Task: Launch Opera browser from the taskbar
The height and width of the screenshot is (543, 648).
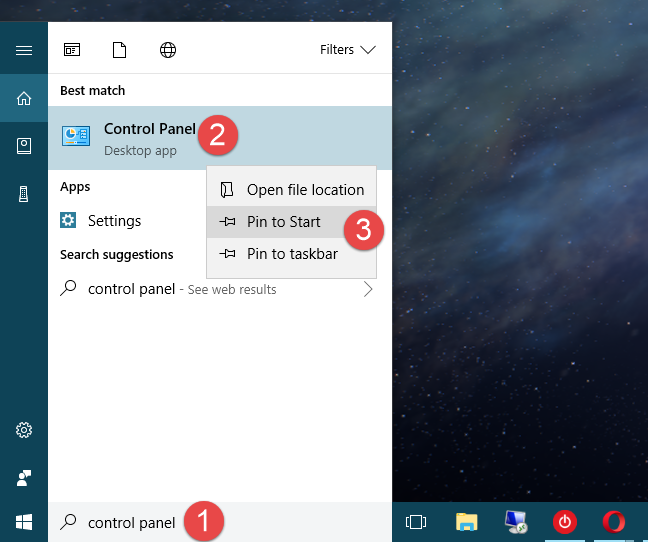Action: click(x=614, y=522)
